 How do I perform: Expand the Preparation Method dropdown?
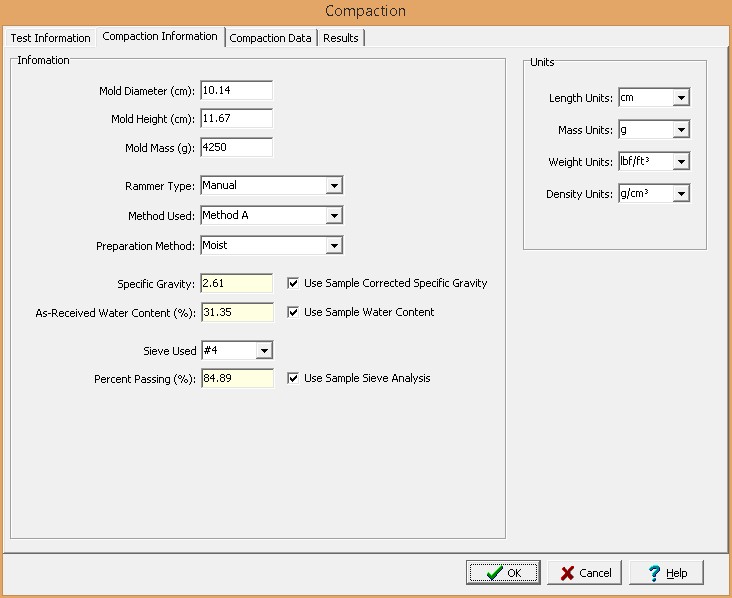point(334,246)
